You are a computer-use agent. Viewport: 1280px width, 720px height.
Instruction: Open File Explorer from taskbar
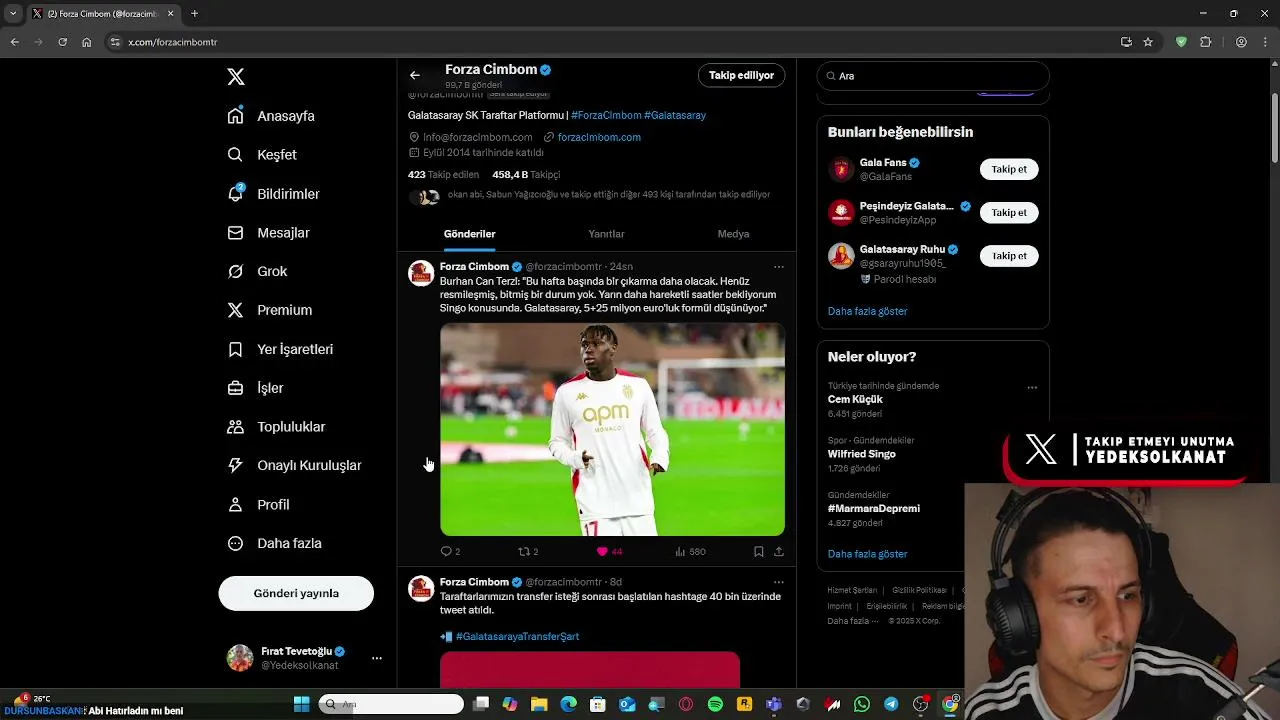[x=539, y=704]
